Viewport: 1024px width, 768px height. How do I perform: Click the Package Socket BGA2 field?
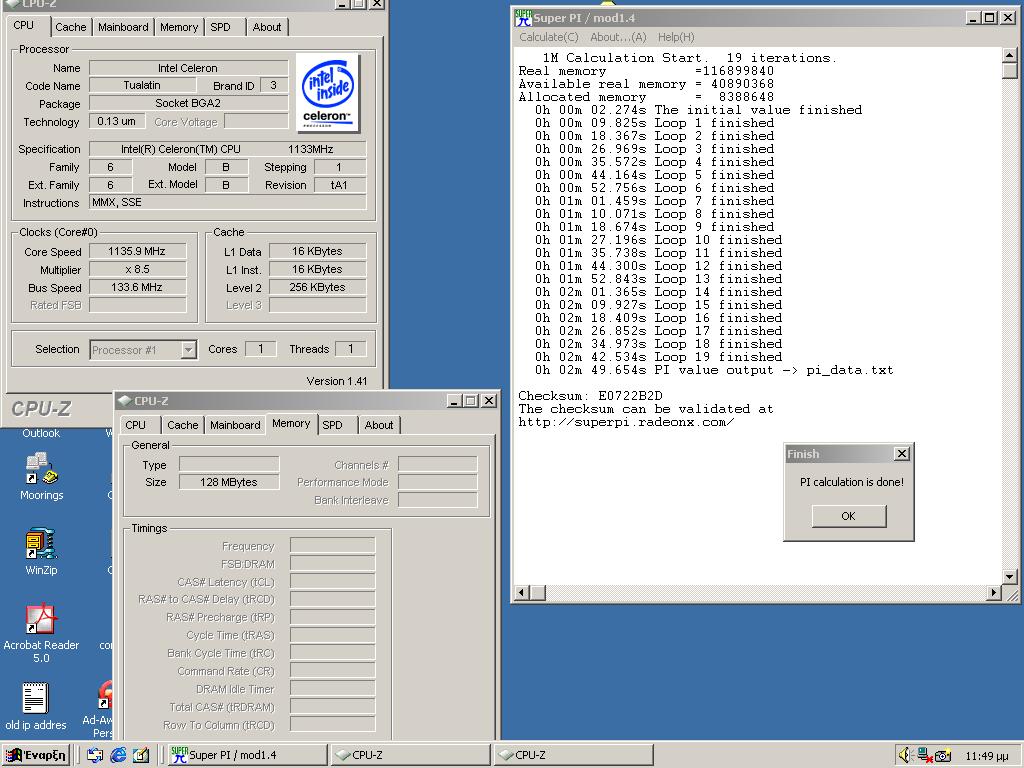[188, 103]
